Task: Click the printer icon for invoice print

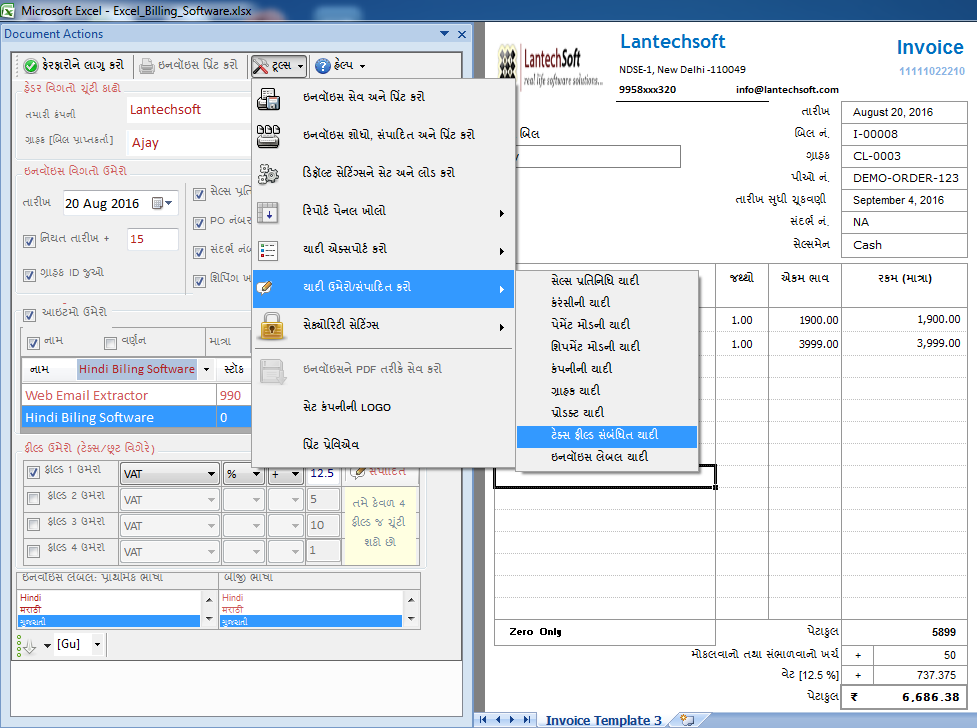Action: (146, 65)
